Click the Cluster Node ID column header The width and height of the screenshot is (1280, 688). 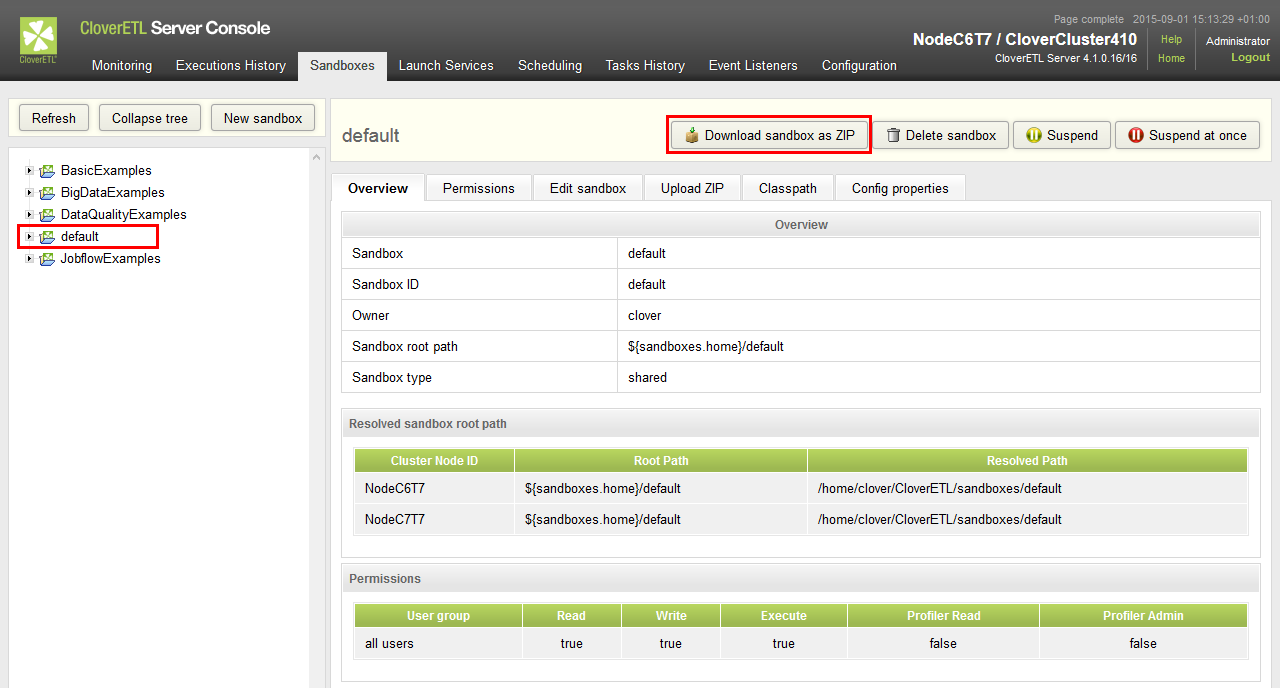tap(434, 461)
